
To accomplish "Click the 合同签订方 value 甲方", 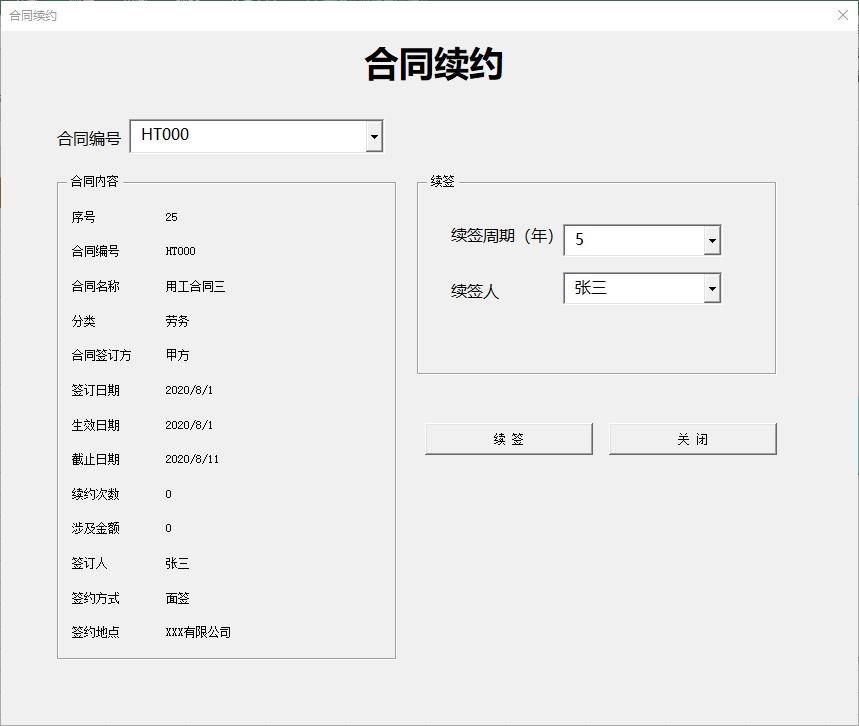I will (x=177, y=355).
